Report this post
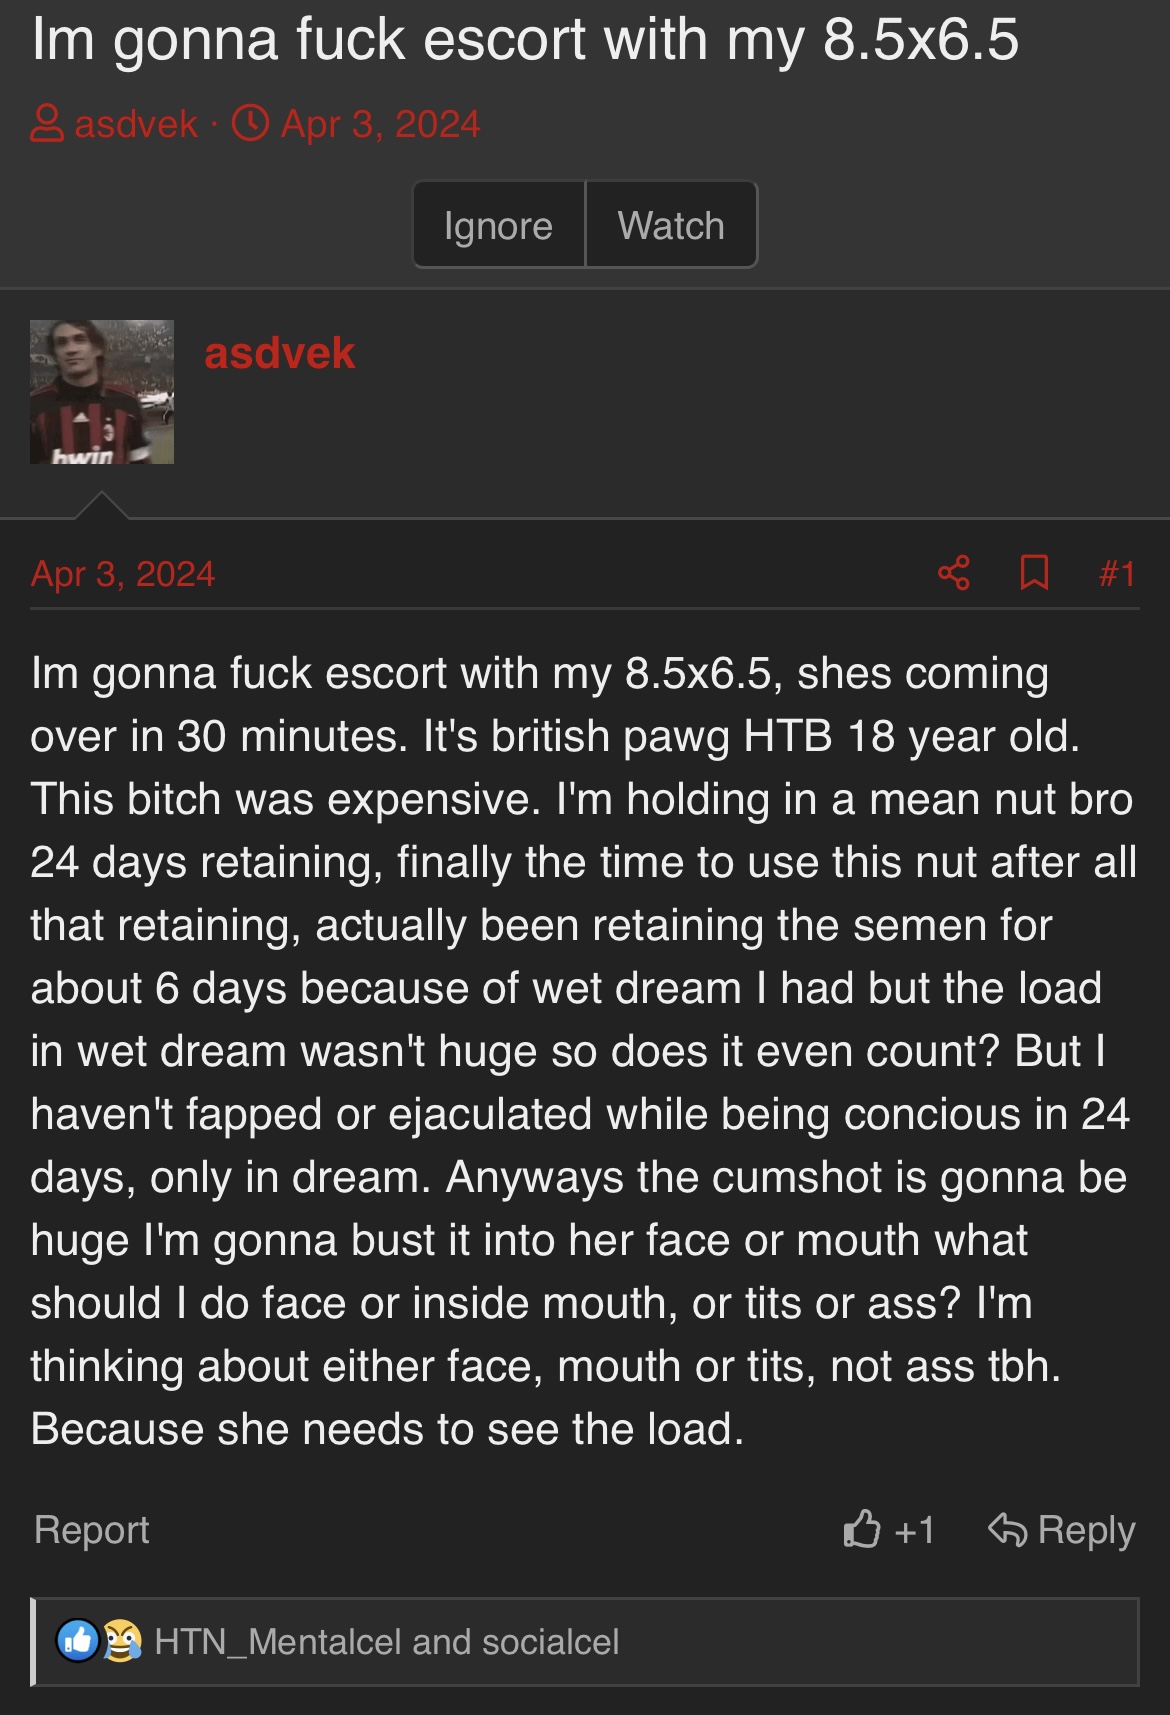 tap(91, 1530)
